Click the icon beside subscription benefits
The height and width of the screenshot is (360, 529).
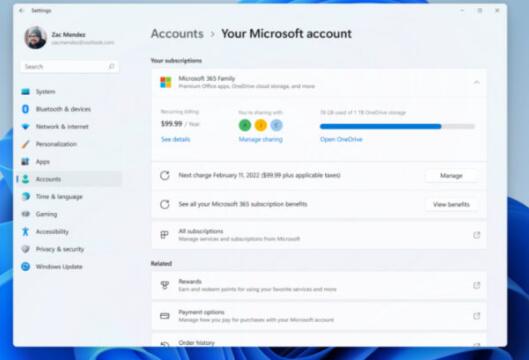coord(165,204)
